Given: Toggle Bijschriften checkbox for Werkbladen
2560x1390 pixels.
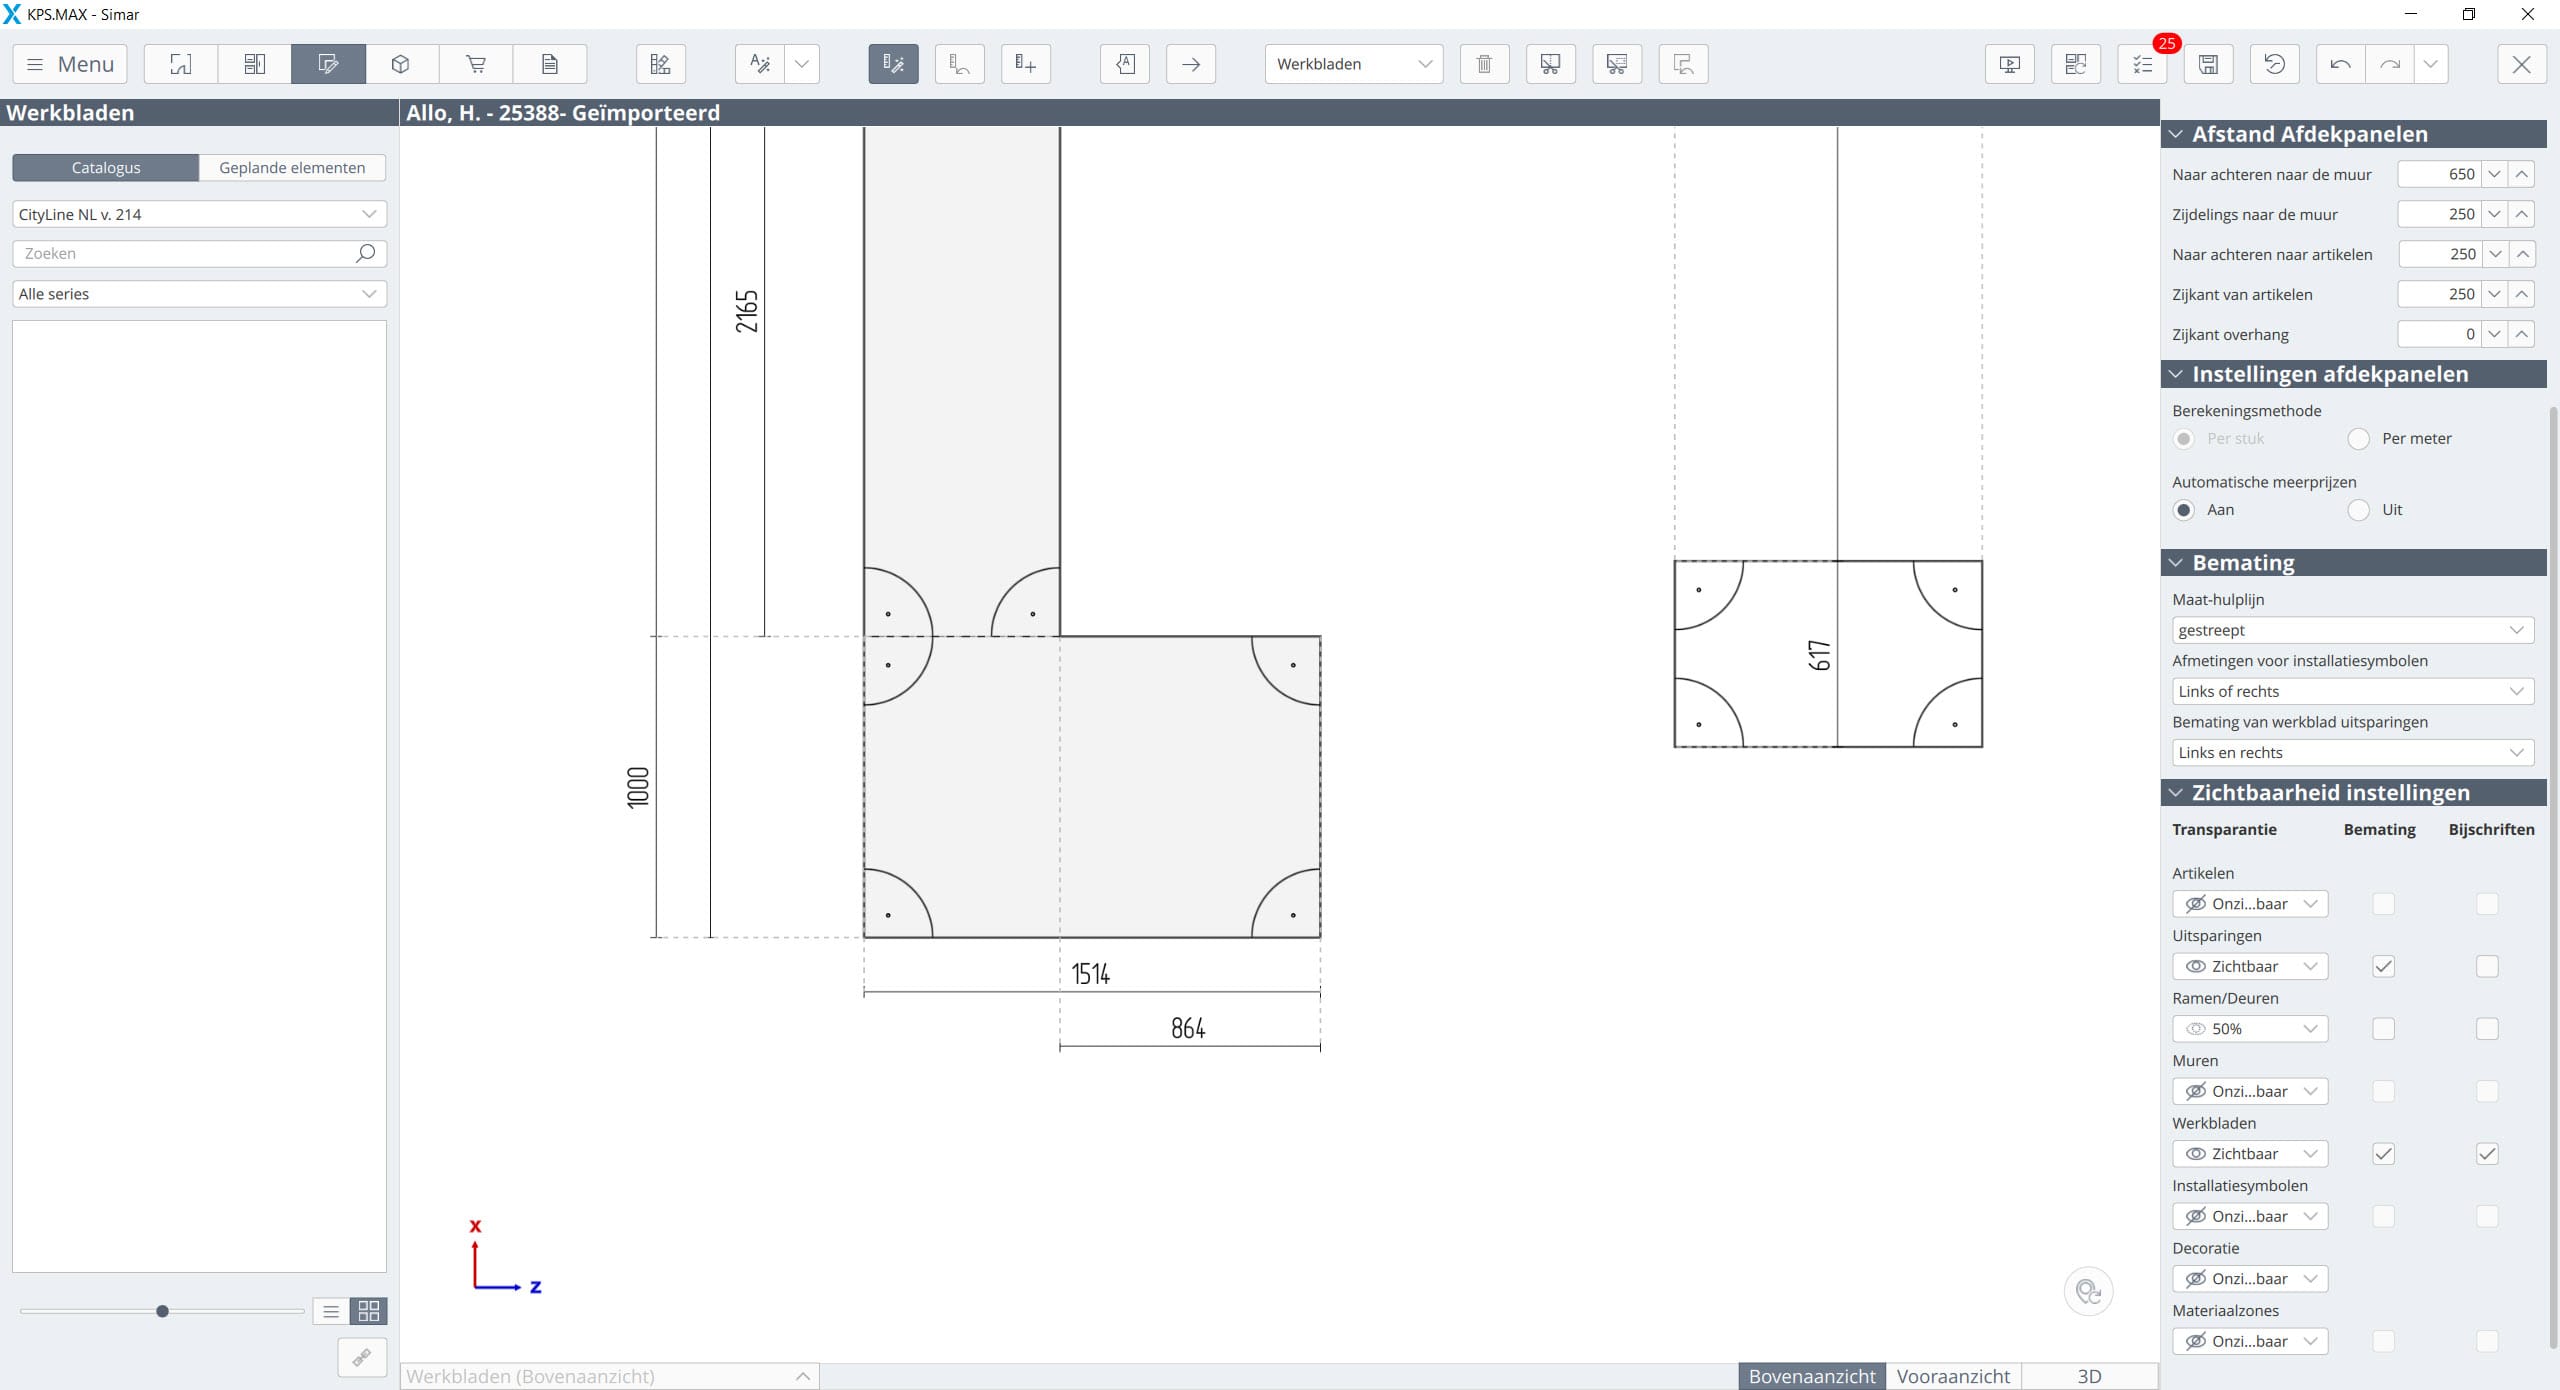Looking at the screenshot, I should 2487,1153.
